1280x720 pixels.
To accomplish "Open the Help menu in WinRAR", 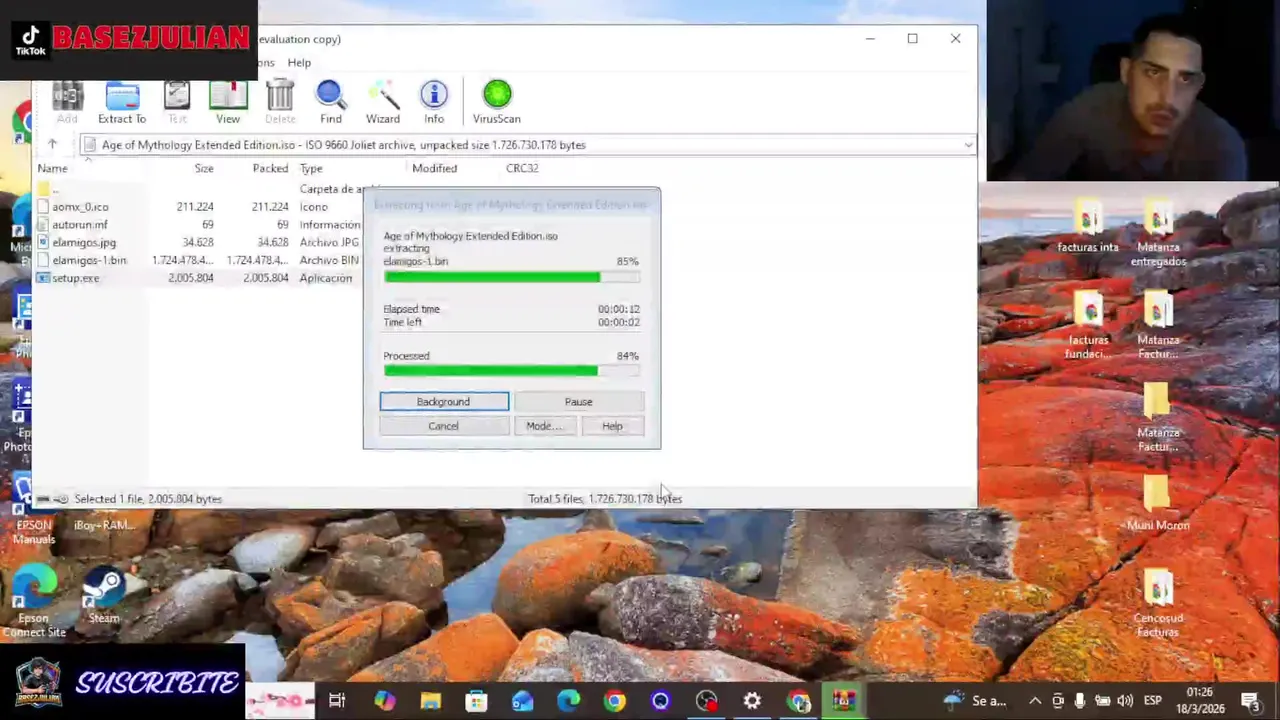I will click(299, 62).
